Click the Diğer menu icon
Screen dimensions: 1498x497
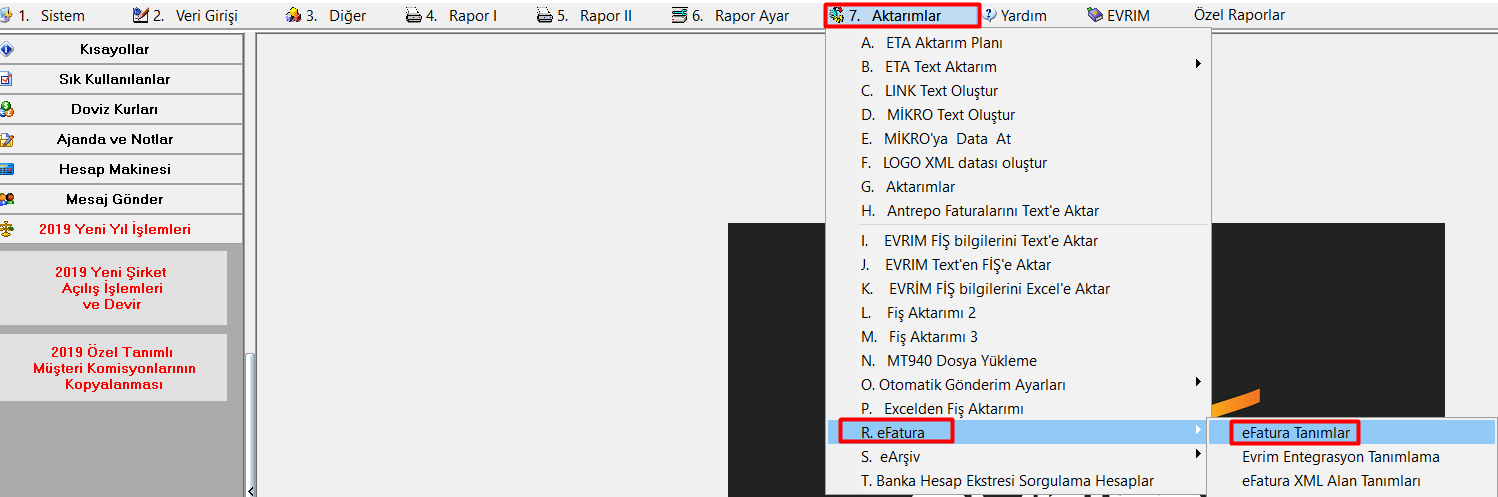(x=293, y=15)
